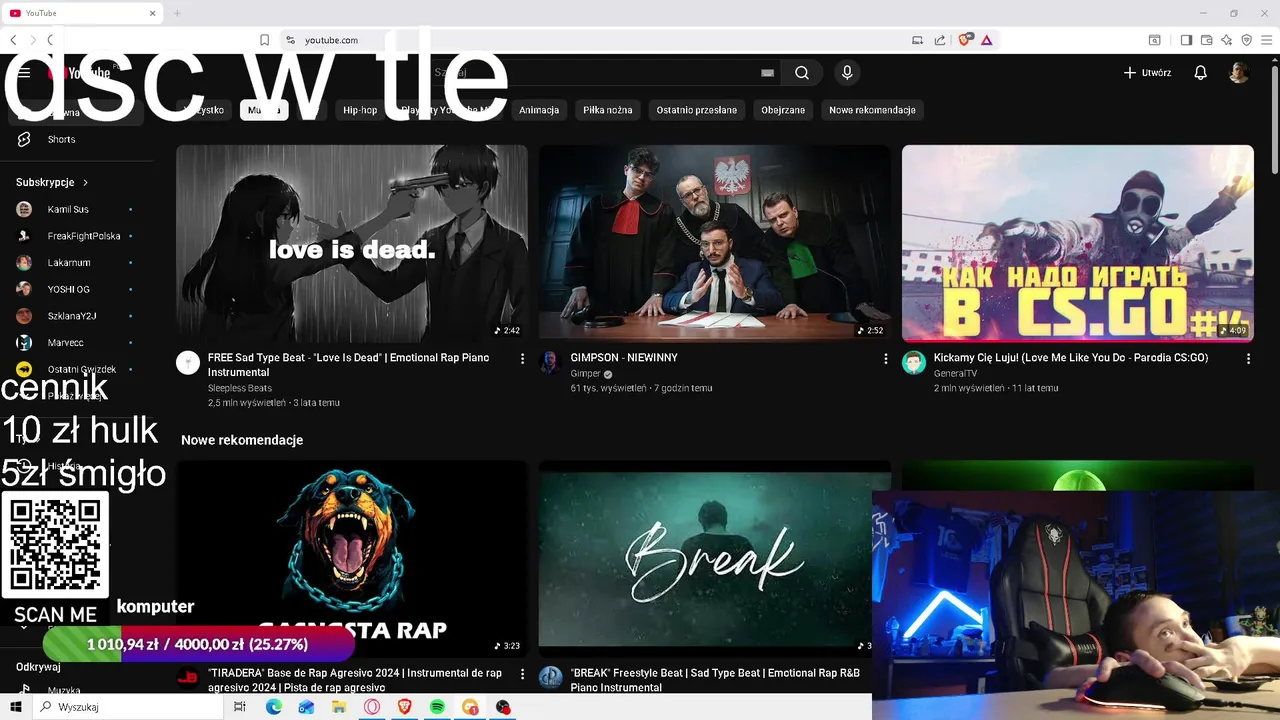The width and height of the screenshot is (1280, 720).
Task: Open Gimper channel avatar under GIMPSON video
Action: pyautogui.click(x=551, y=362)
